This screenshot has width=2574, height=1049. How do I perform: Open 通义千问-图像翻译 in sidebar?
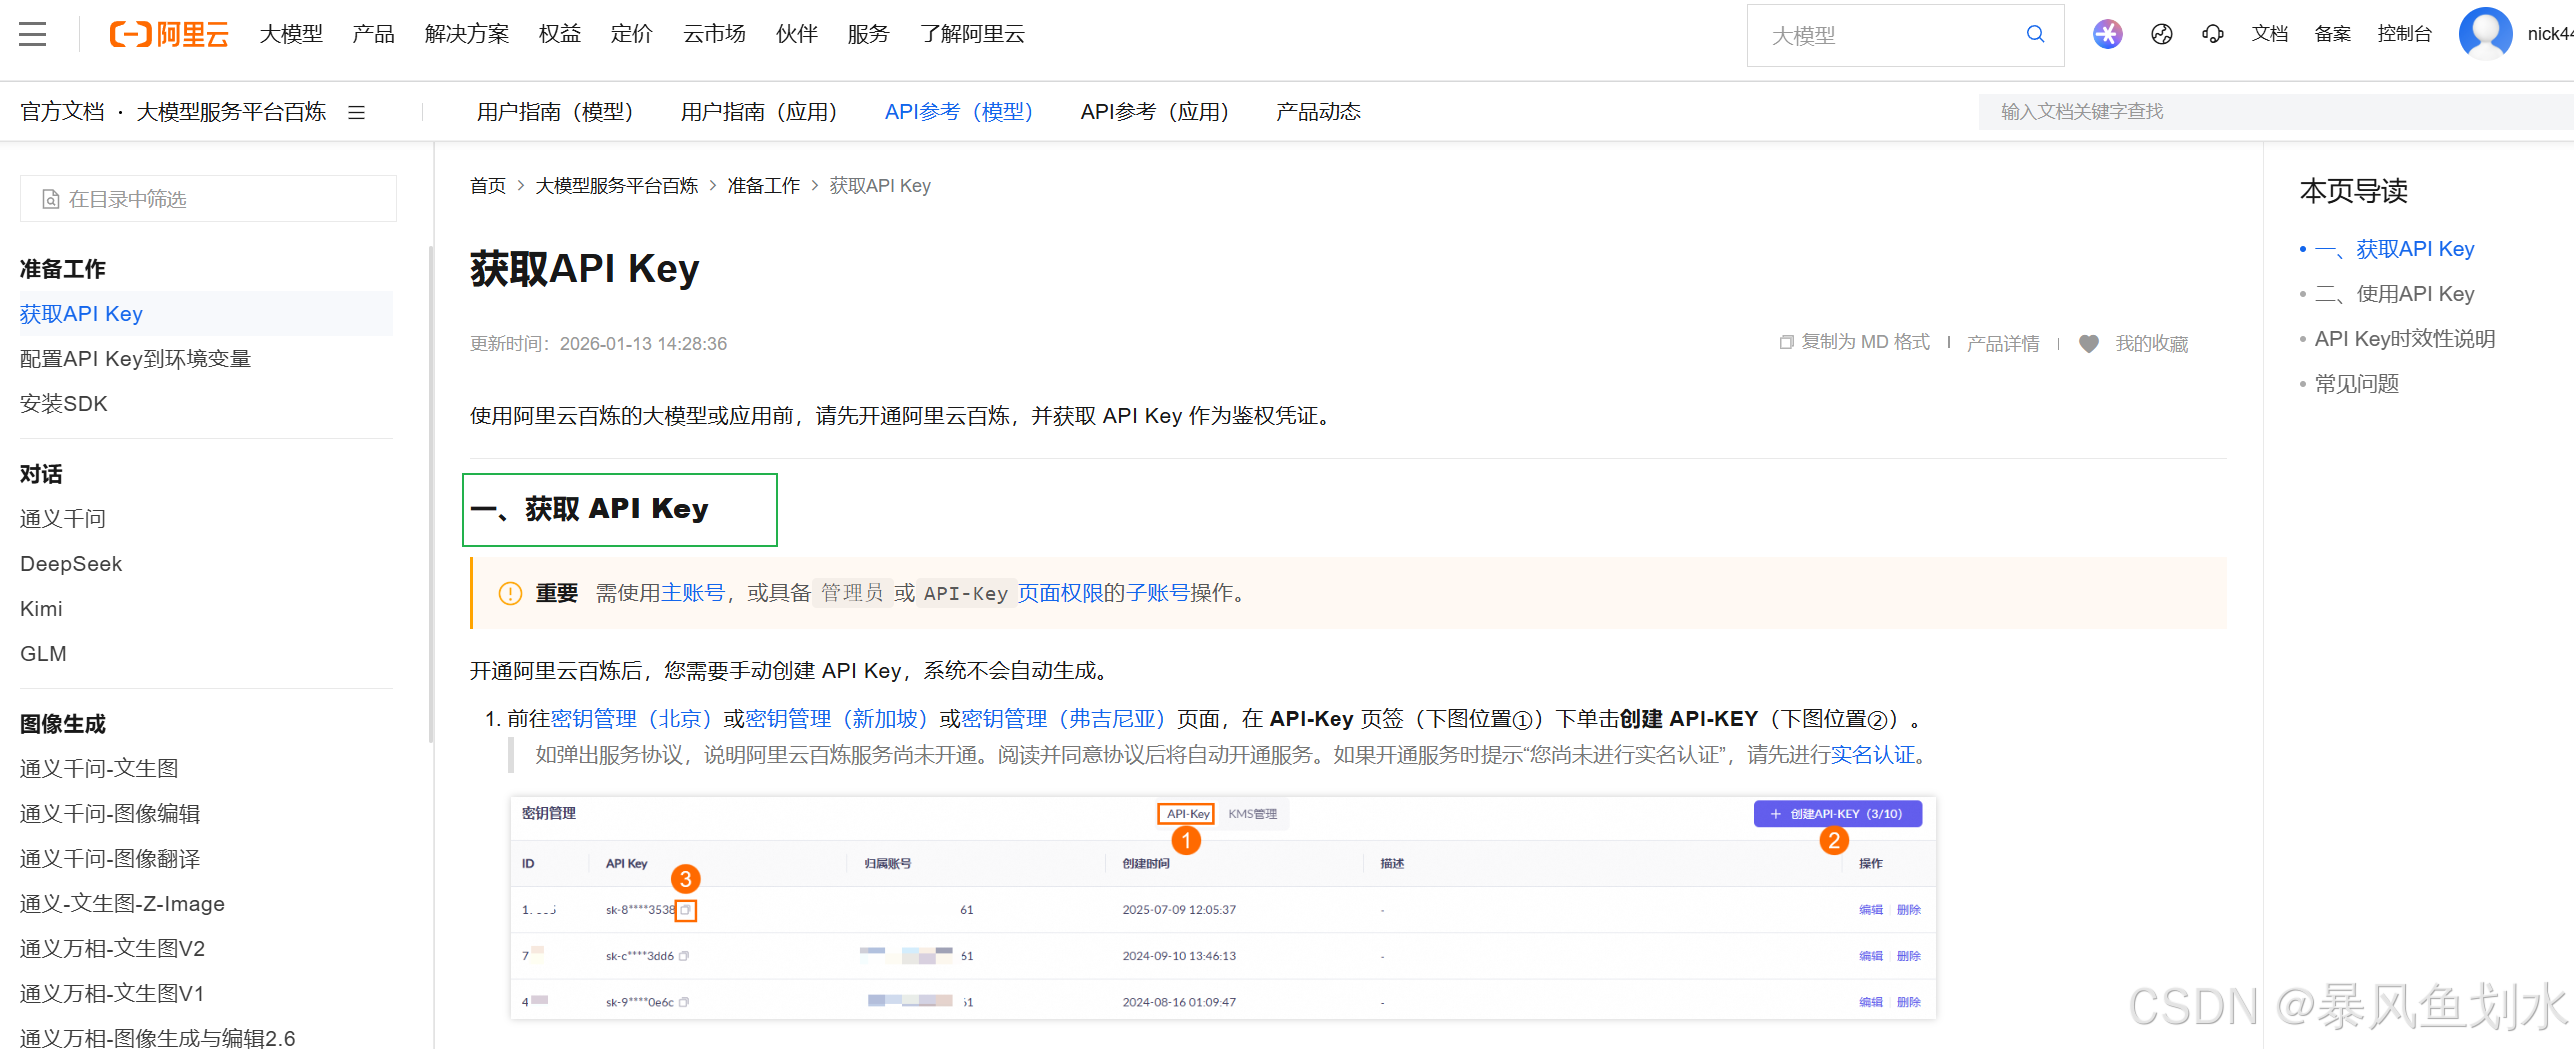pyautogui.click(x=110, y=859)
